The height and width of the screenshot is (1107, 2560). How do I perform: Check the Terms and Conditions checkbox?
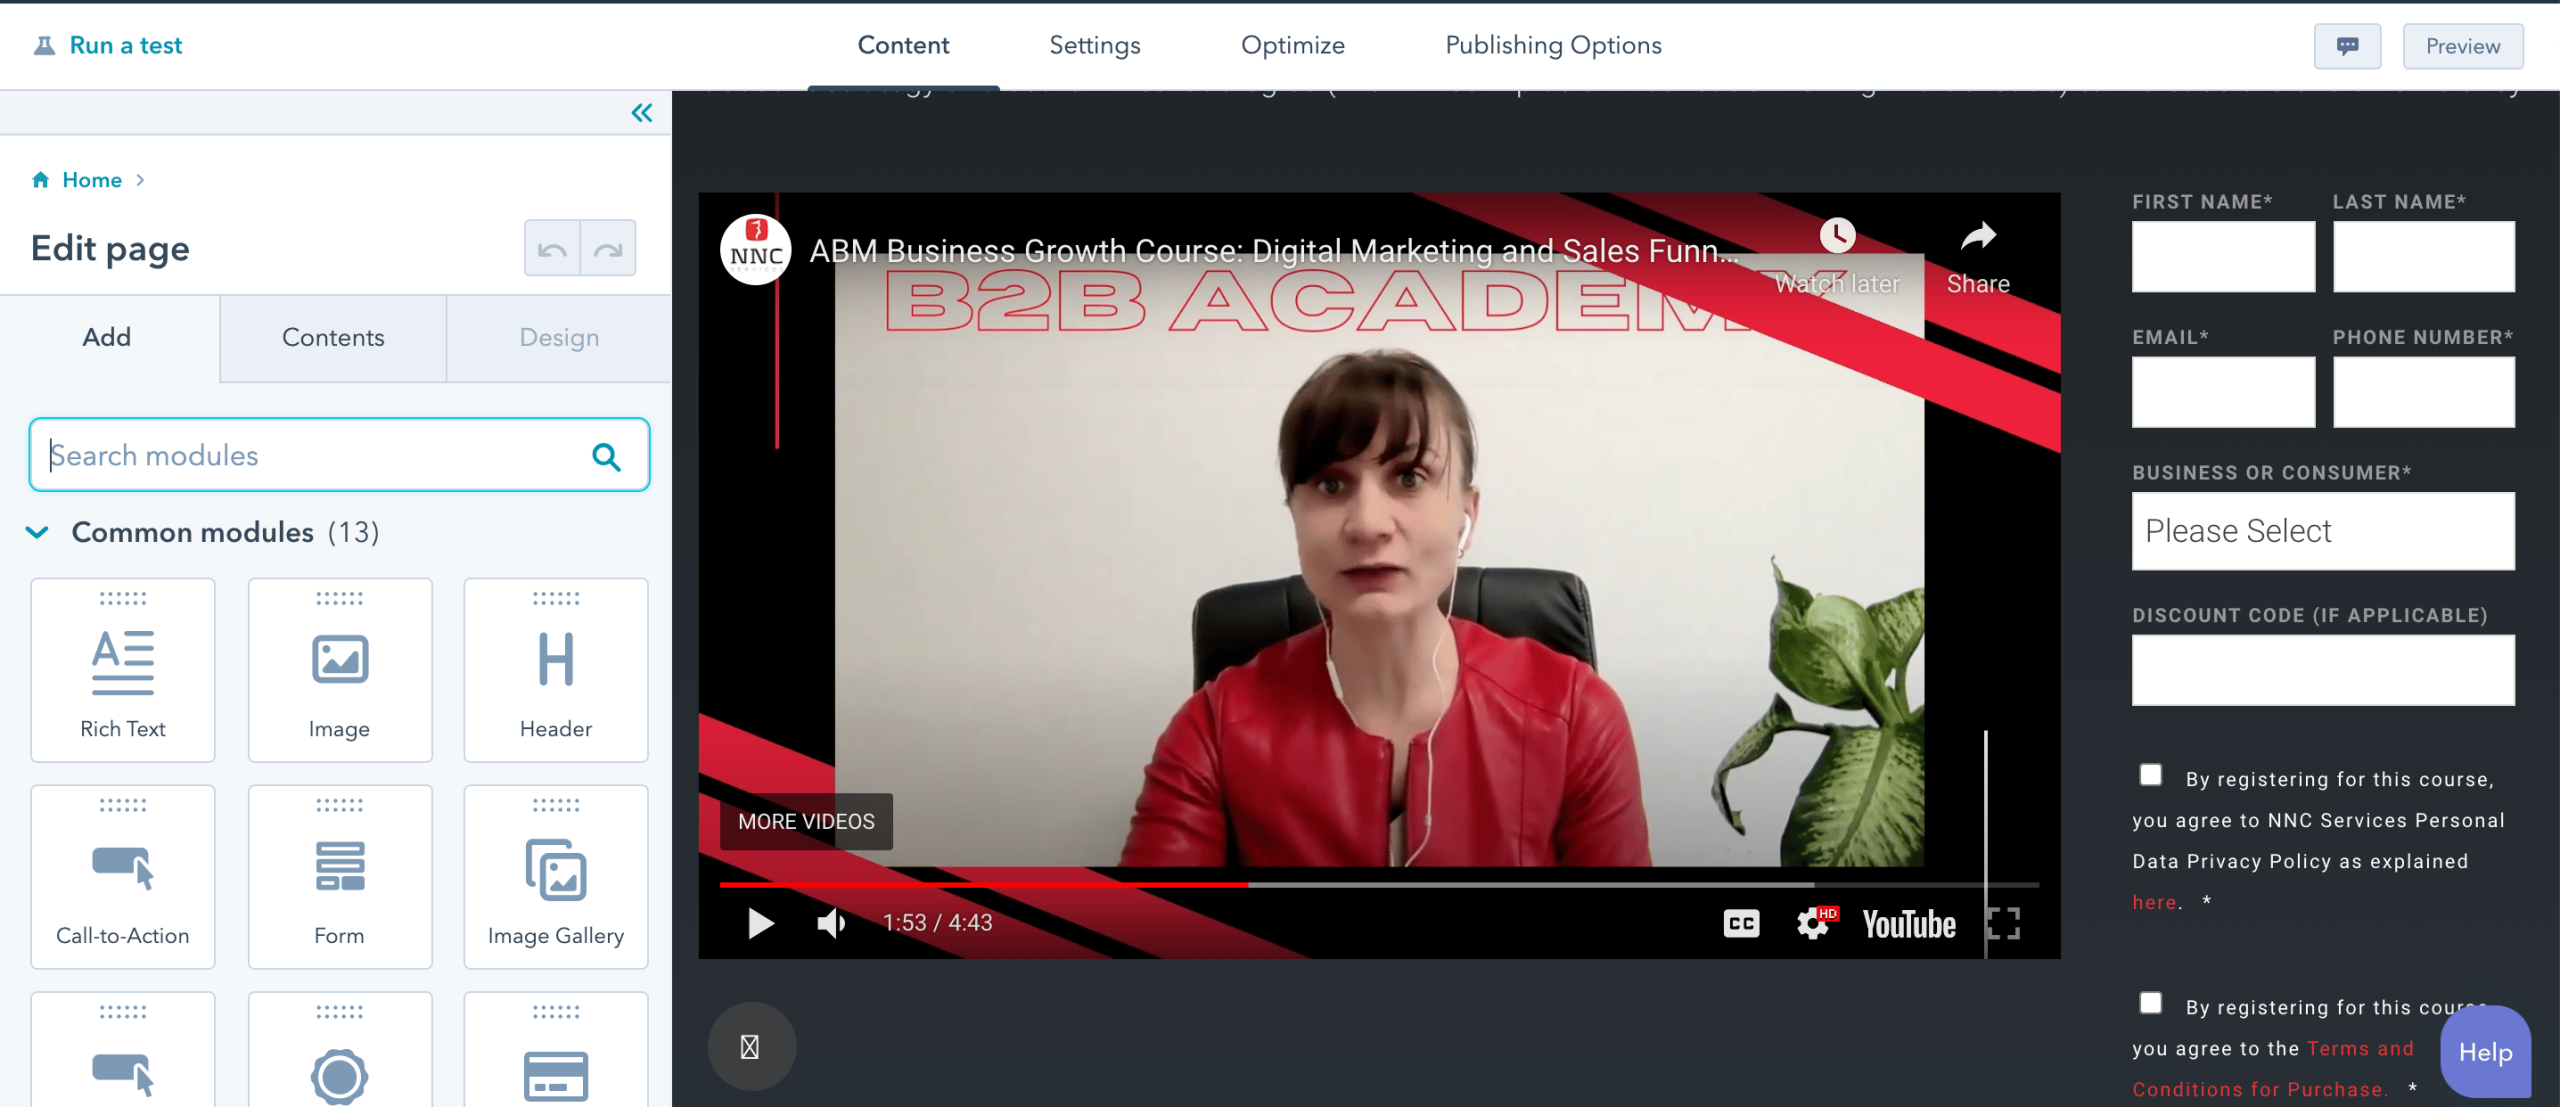2151,1003
